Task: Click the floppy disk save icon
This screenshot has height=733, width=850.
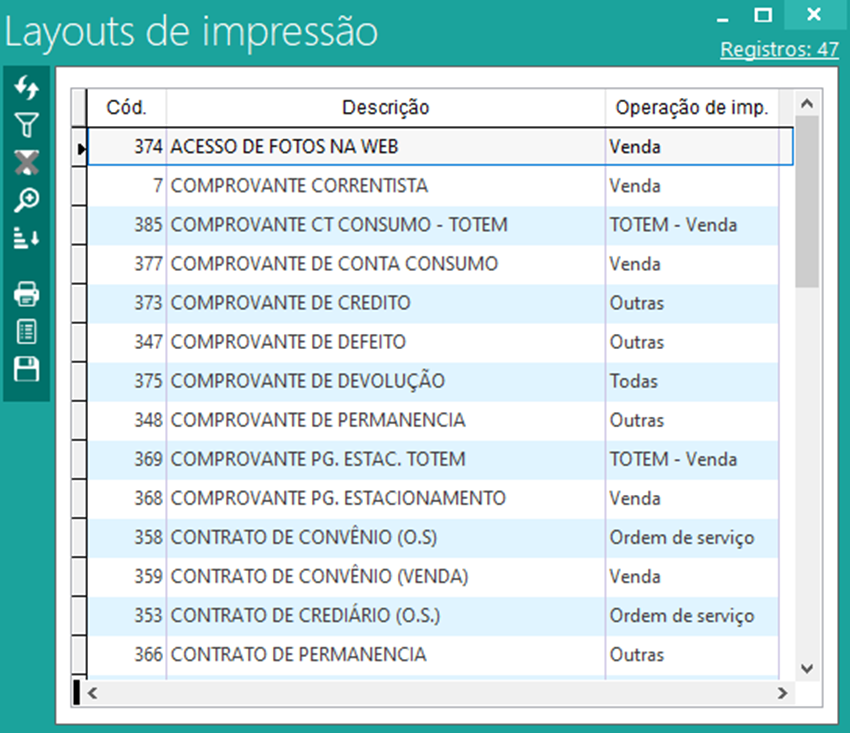Action: pos(27,369)
